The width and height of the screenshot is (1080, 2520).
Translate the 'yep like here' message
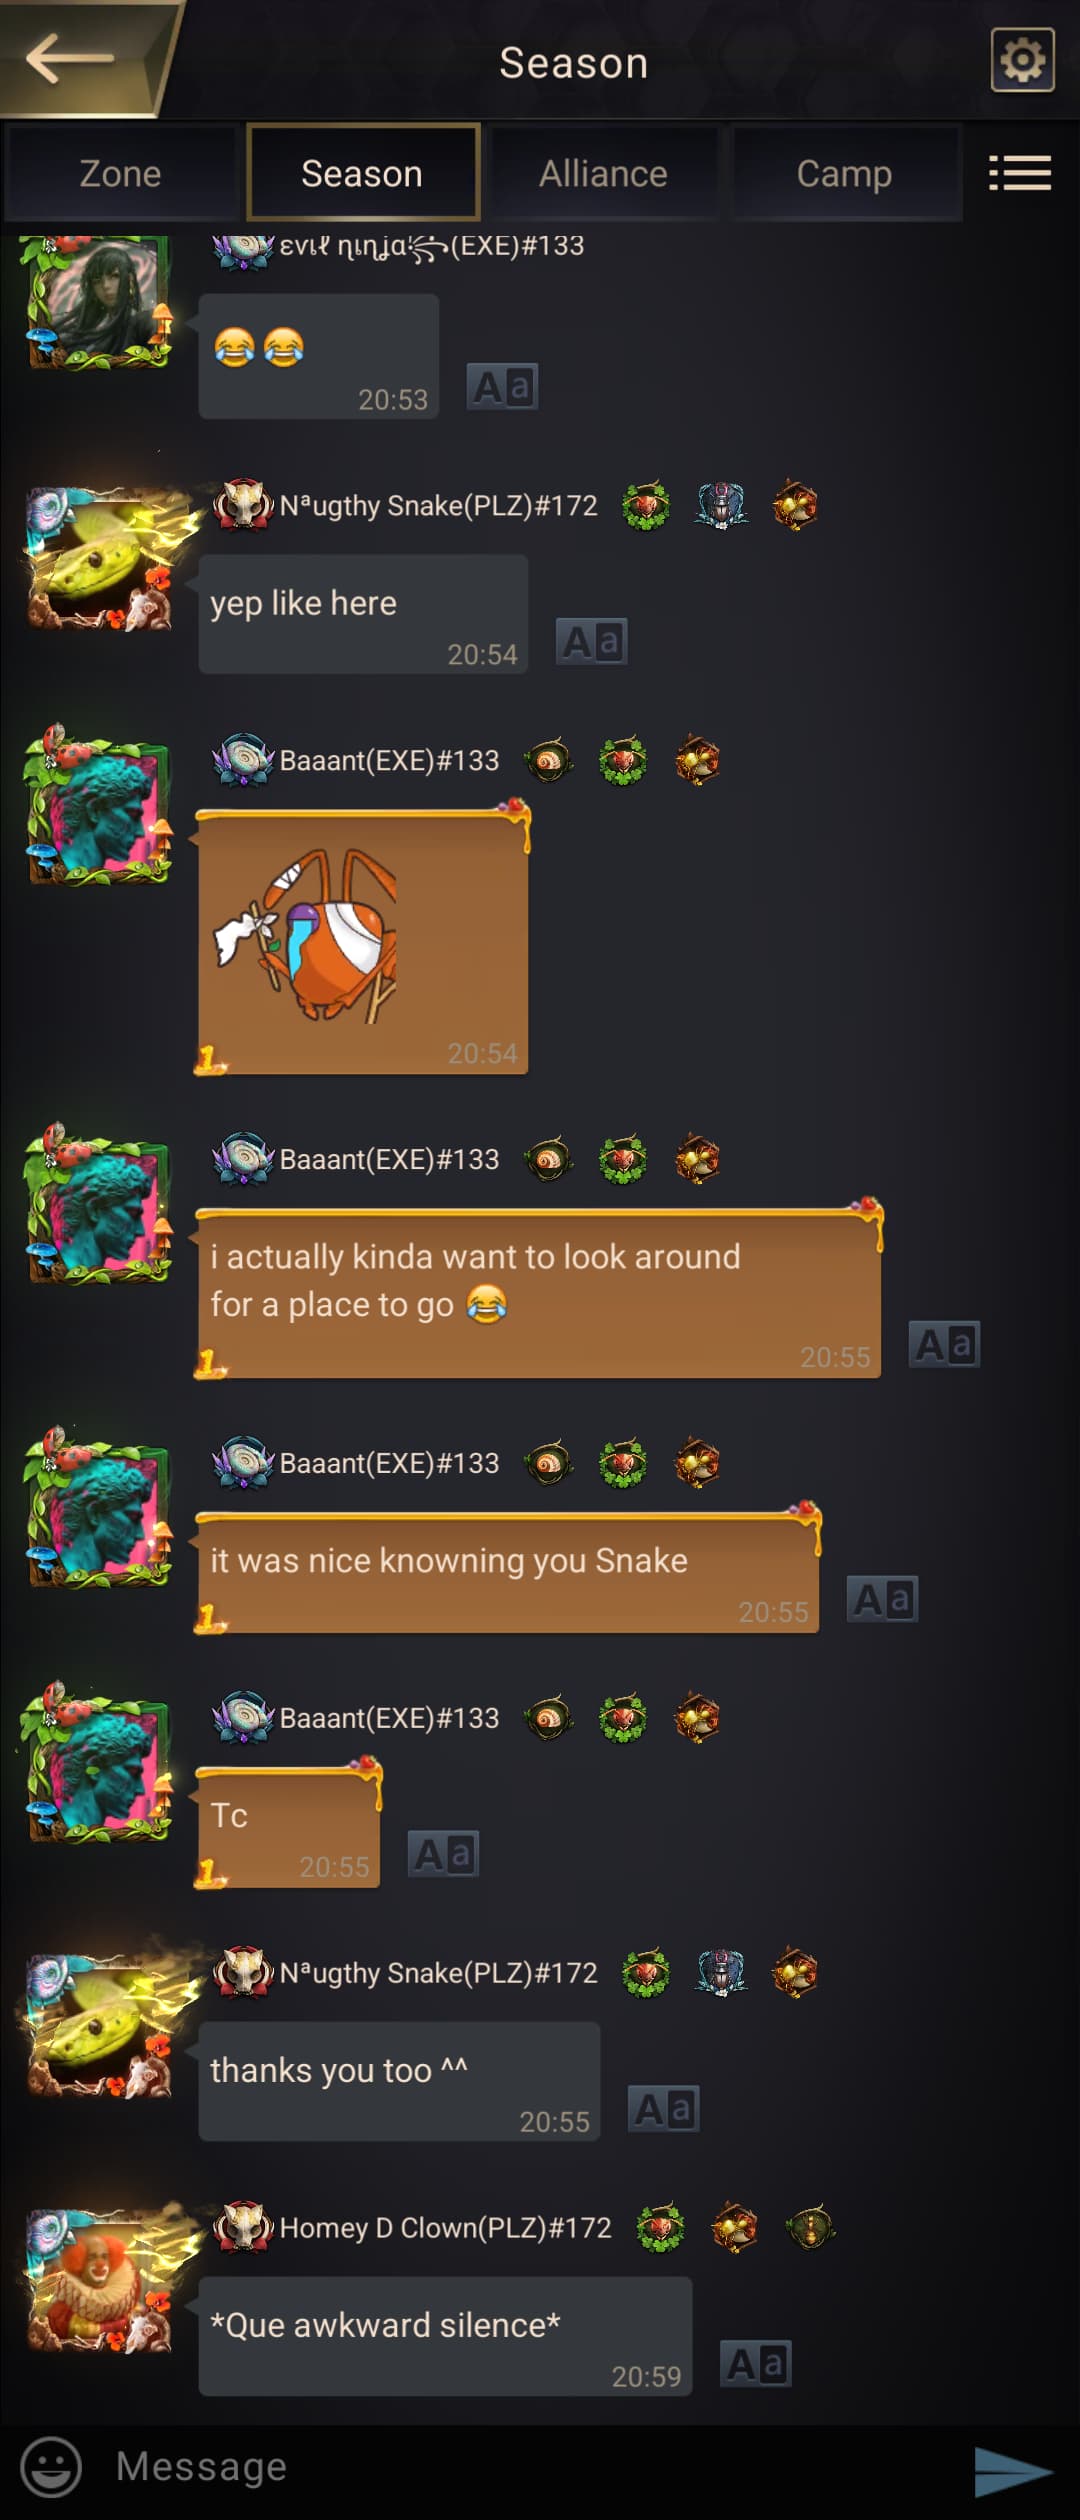592,642
